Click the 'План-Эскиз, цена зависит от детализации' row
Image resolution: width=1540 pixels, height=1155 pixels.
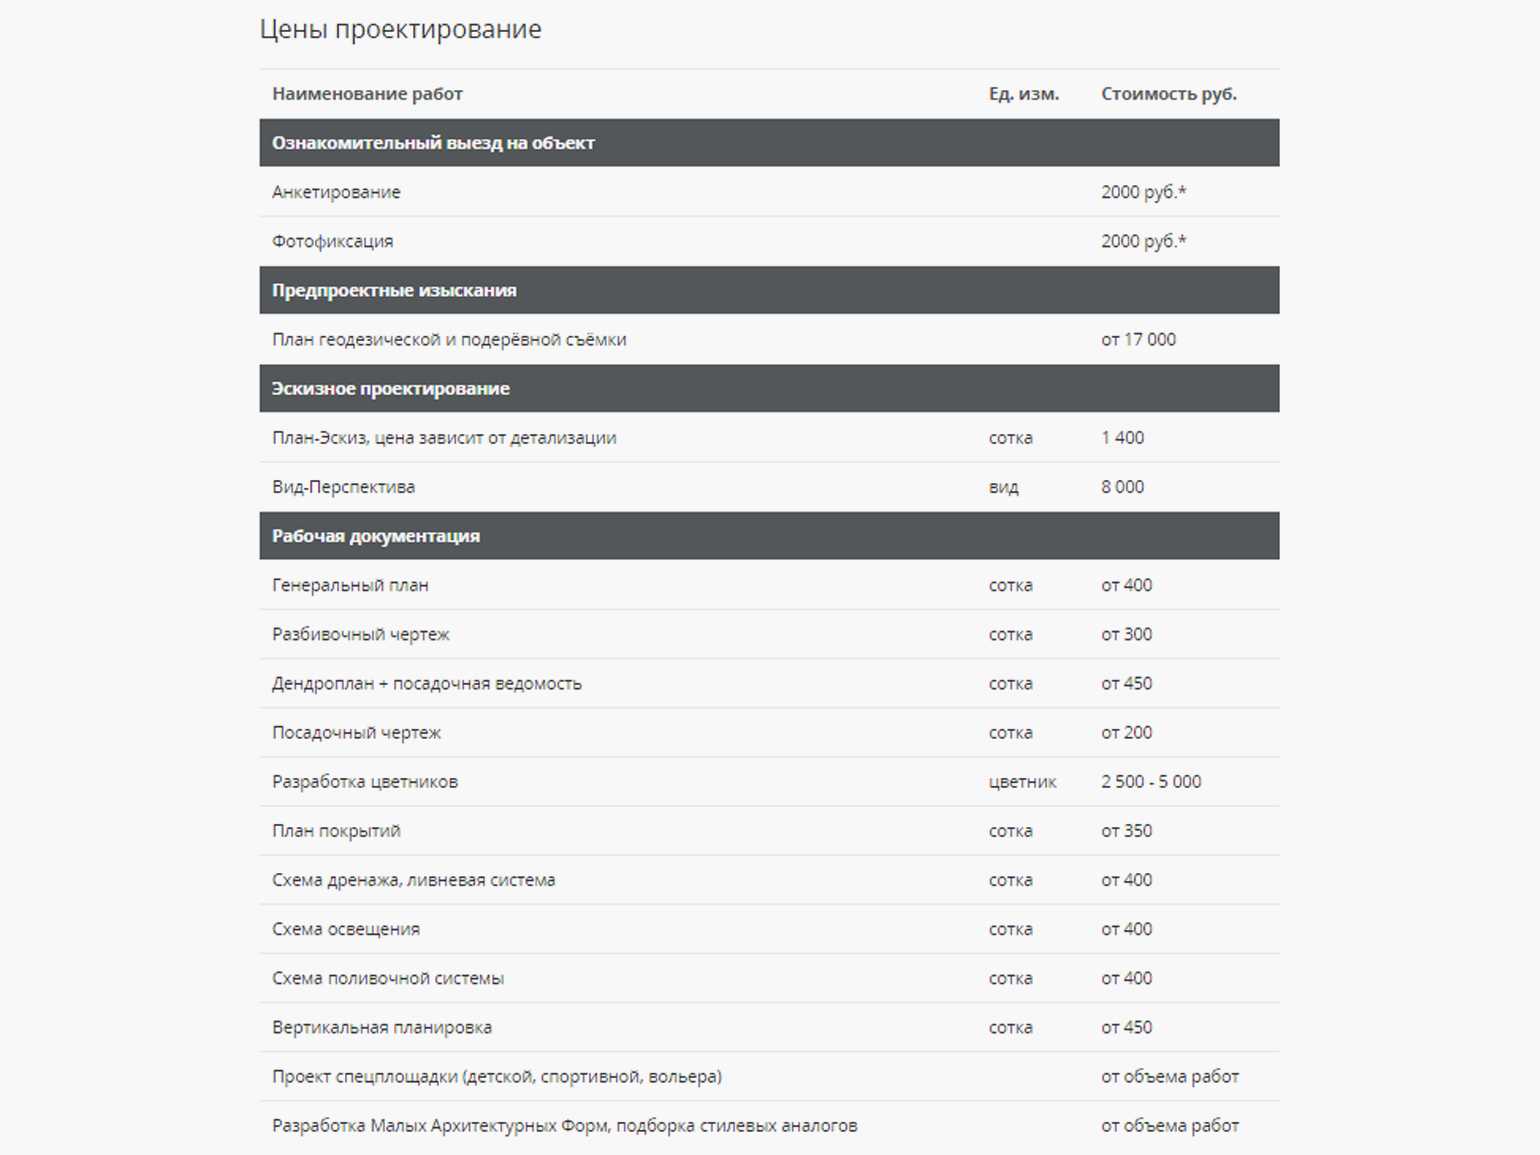[444, 438]
